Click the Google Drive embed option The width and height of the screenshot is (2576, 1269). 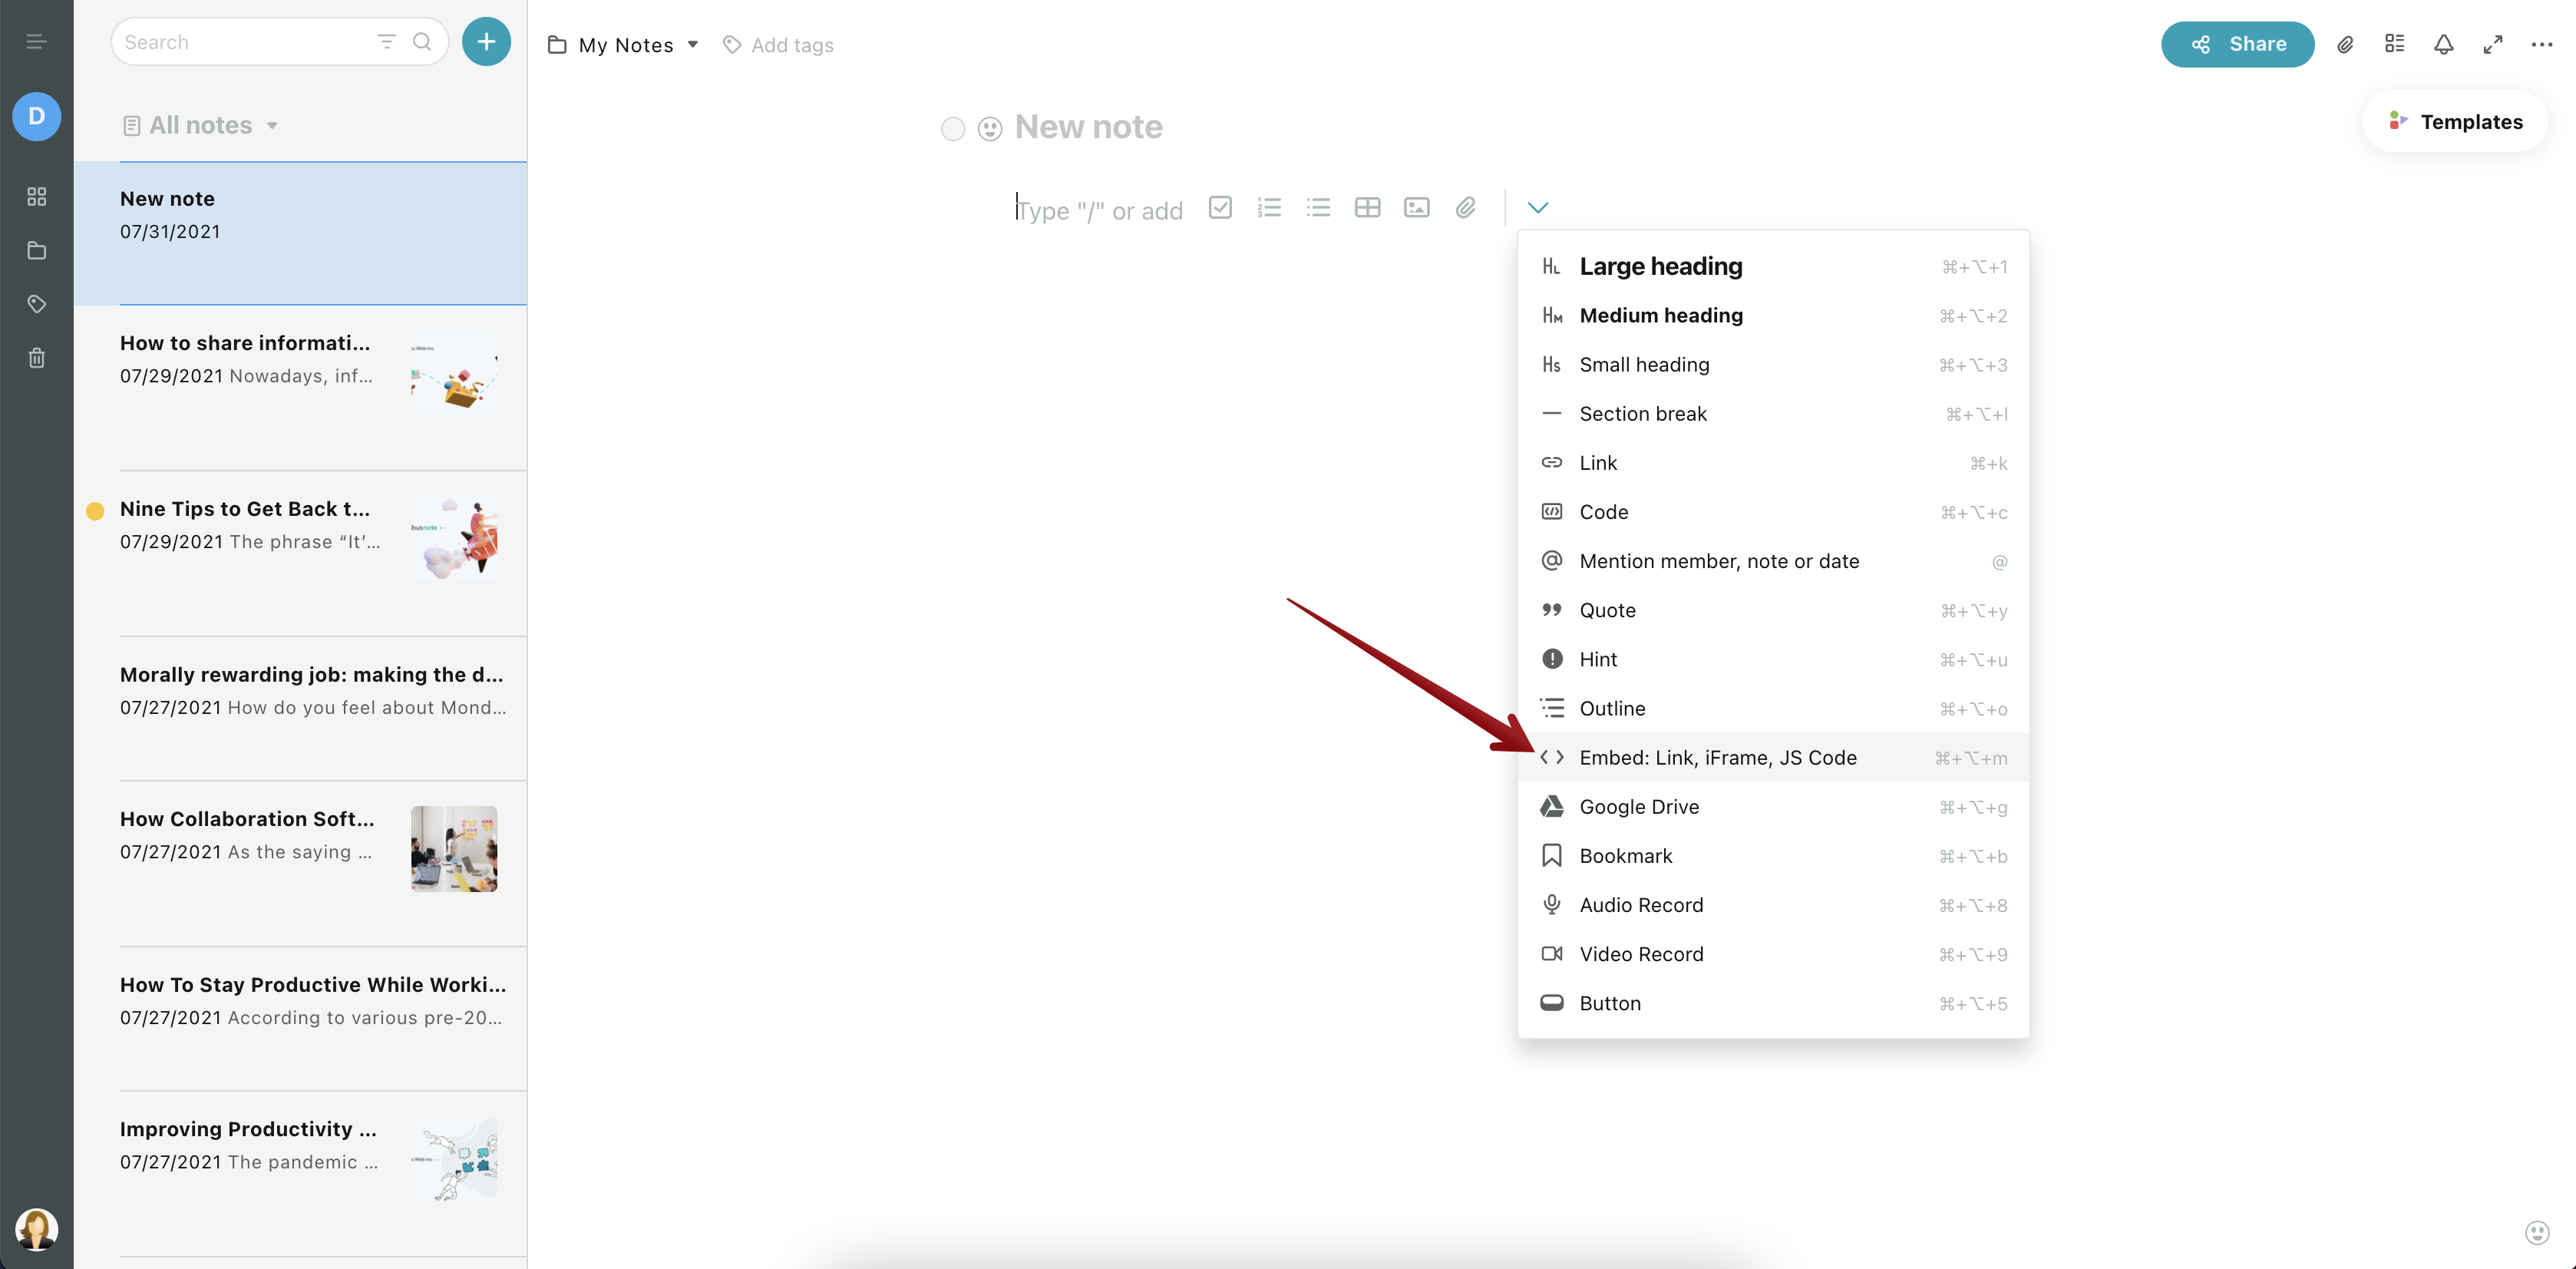(1640, 805)
